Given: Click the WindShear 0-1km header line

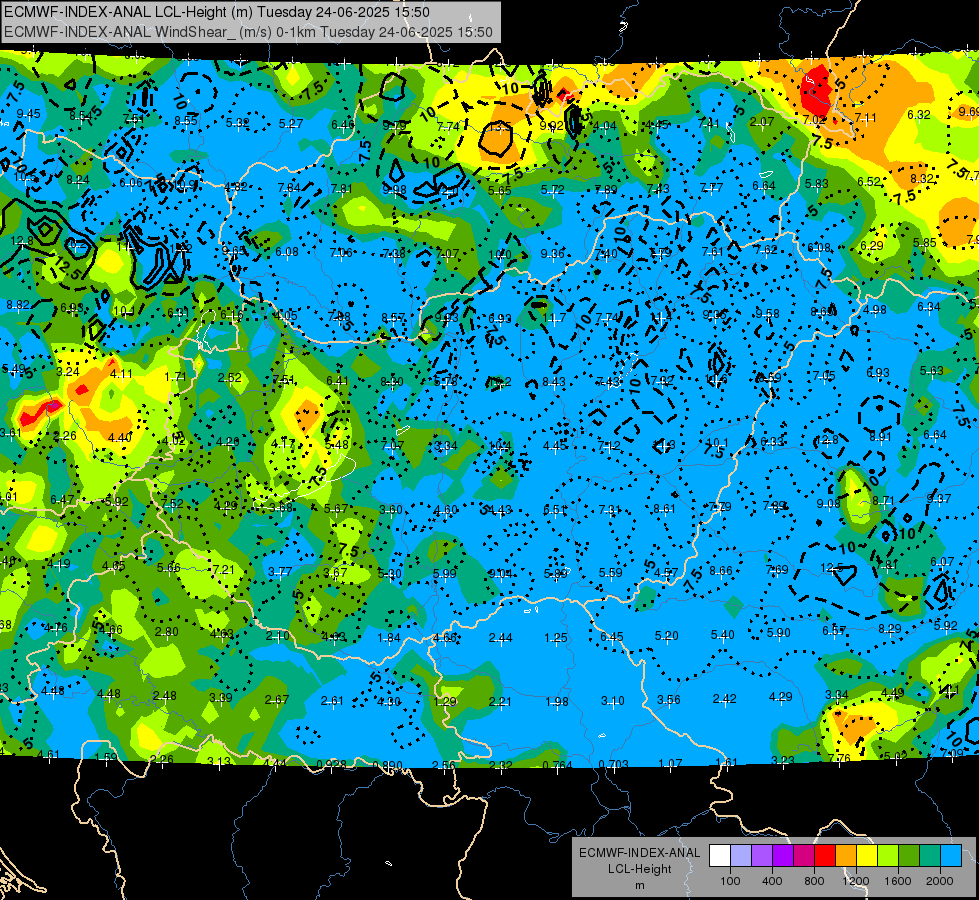Looking at the screenshot, I should 248,32.
